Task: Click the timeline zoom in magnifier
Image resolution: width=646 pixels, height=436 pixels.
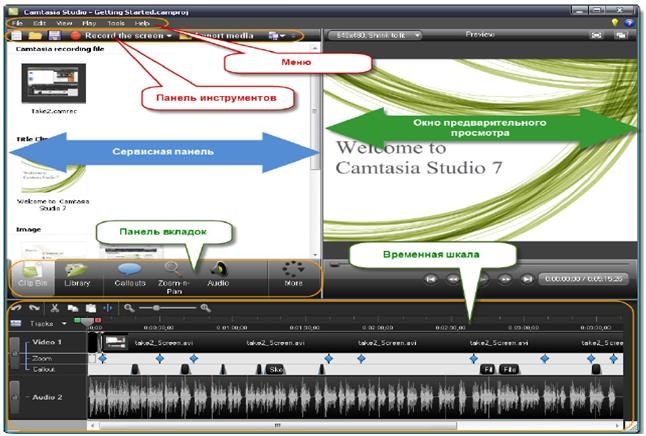Action: click(205, 308)
